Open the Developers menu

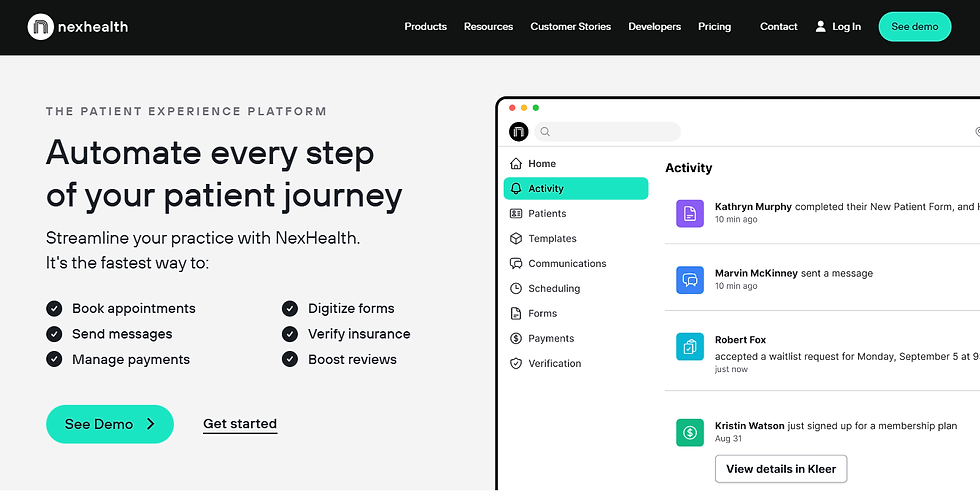click(654, 27)
